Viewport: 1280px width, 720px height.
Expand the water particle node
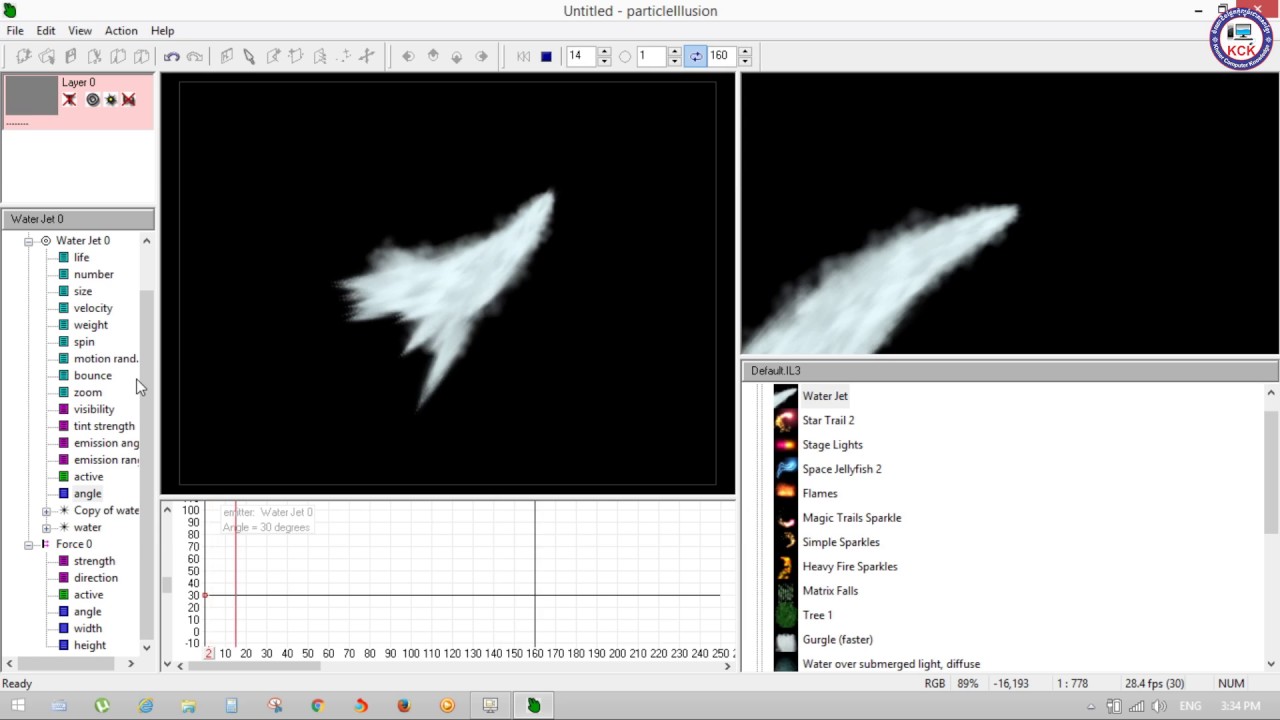pyautogui.click(x=46, y=528)
